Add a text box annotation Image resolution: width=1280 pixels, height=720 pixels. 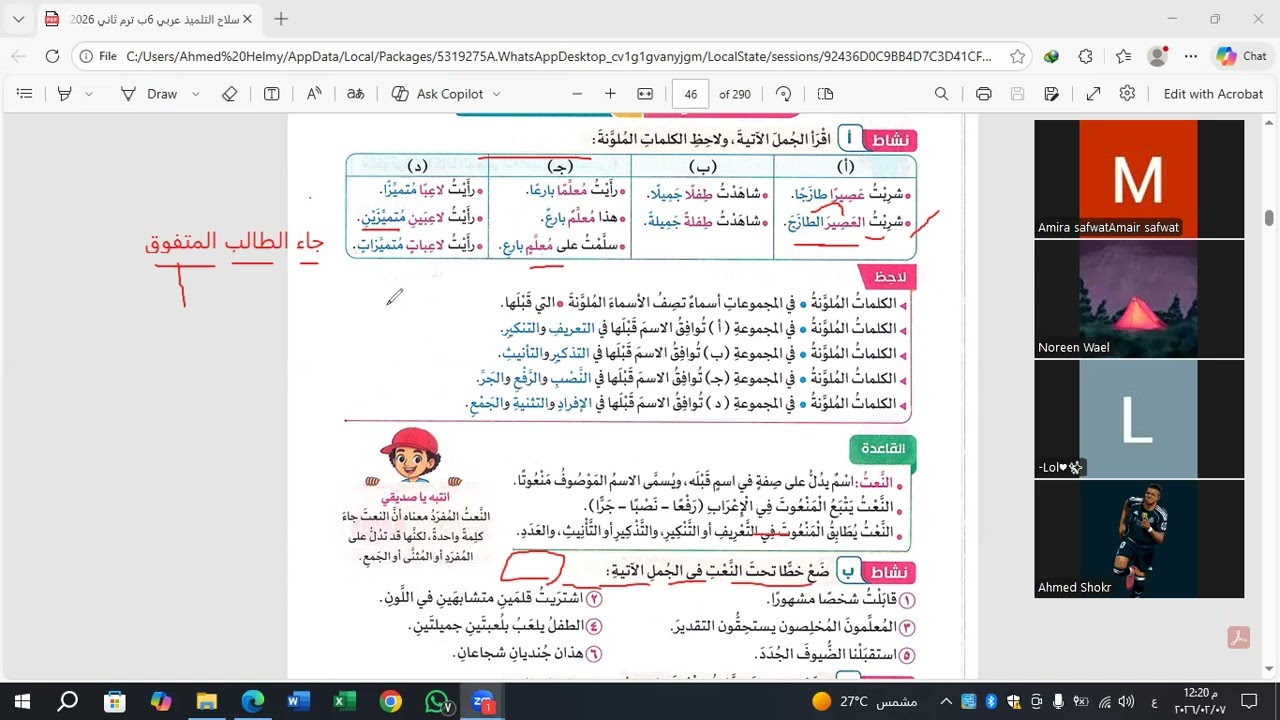point(271,94)
